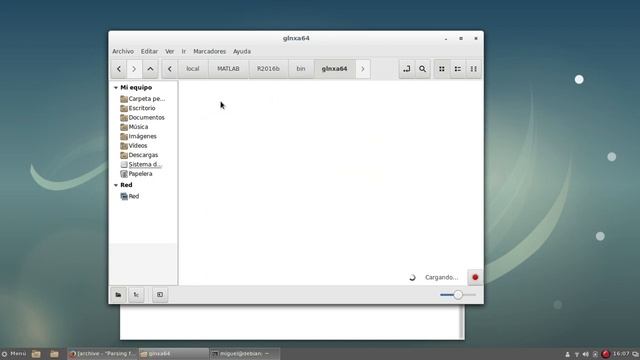Open the Ver menu
640x360 pixels.
169,51
